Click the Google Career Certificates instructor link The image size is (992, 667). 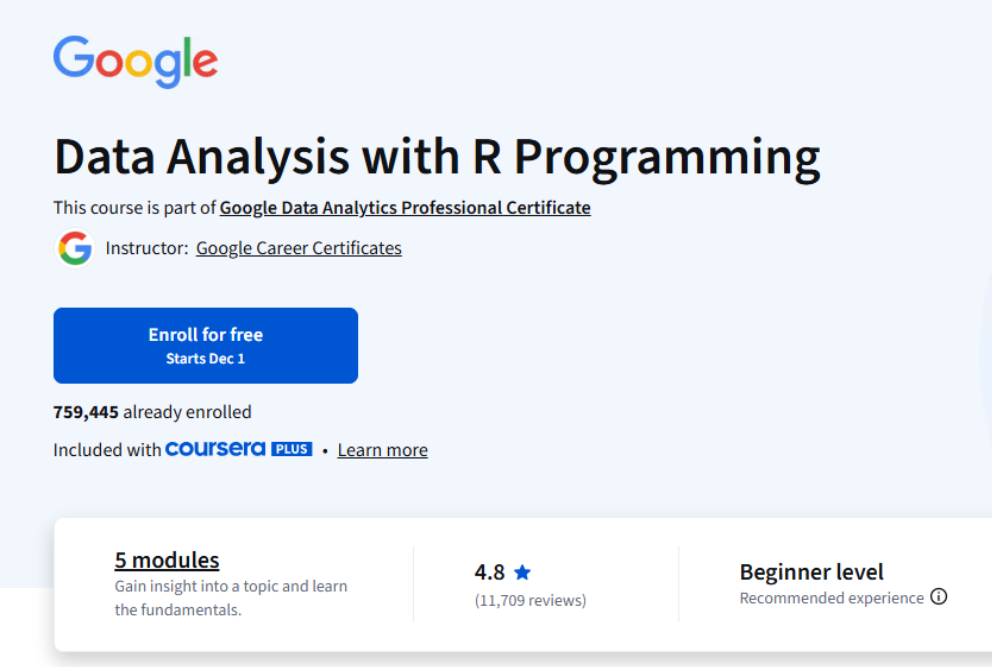coord(298,248)
